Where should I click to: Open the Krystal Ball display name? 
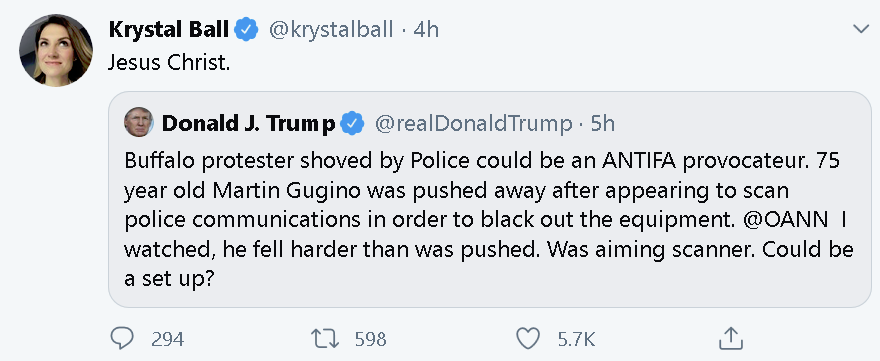(169, 29)
